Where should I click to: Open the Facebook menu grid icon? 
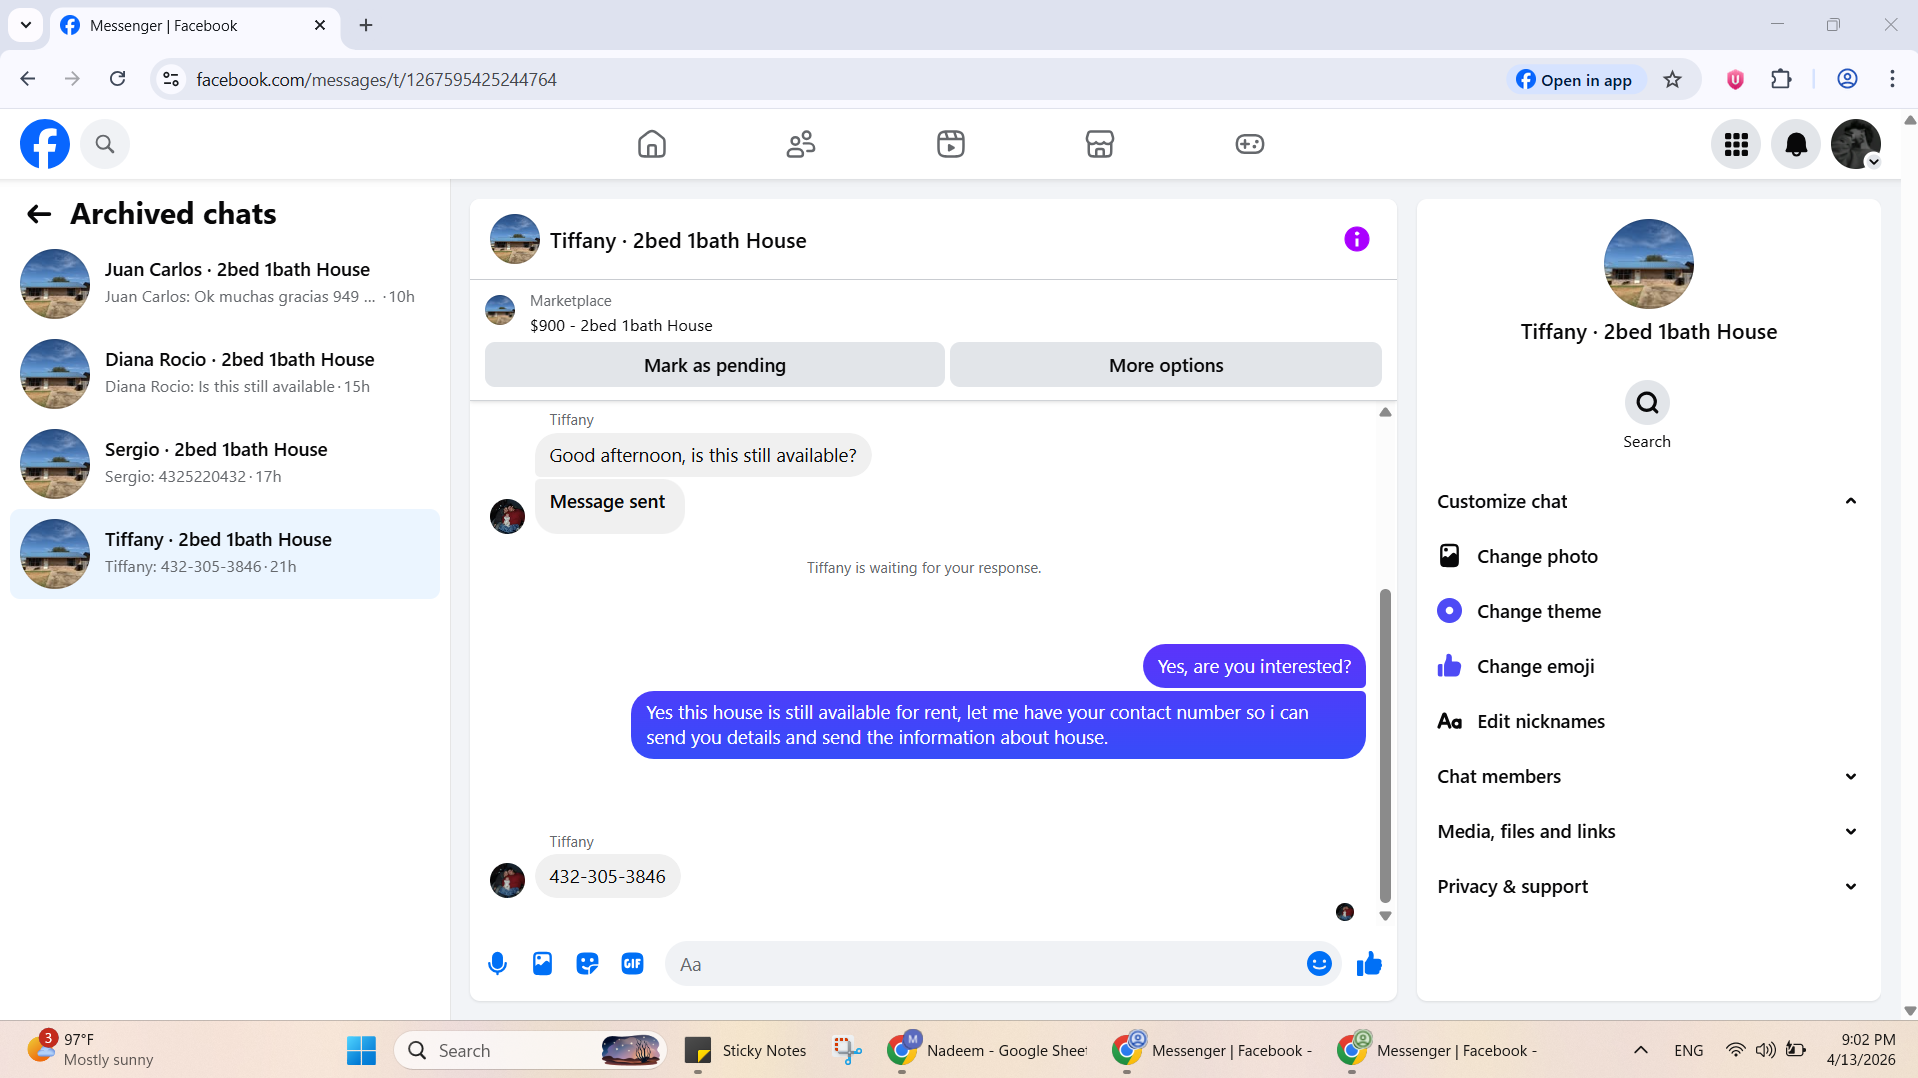coord(1736,144)
